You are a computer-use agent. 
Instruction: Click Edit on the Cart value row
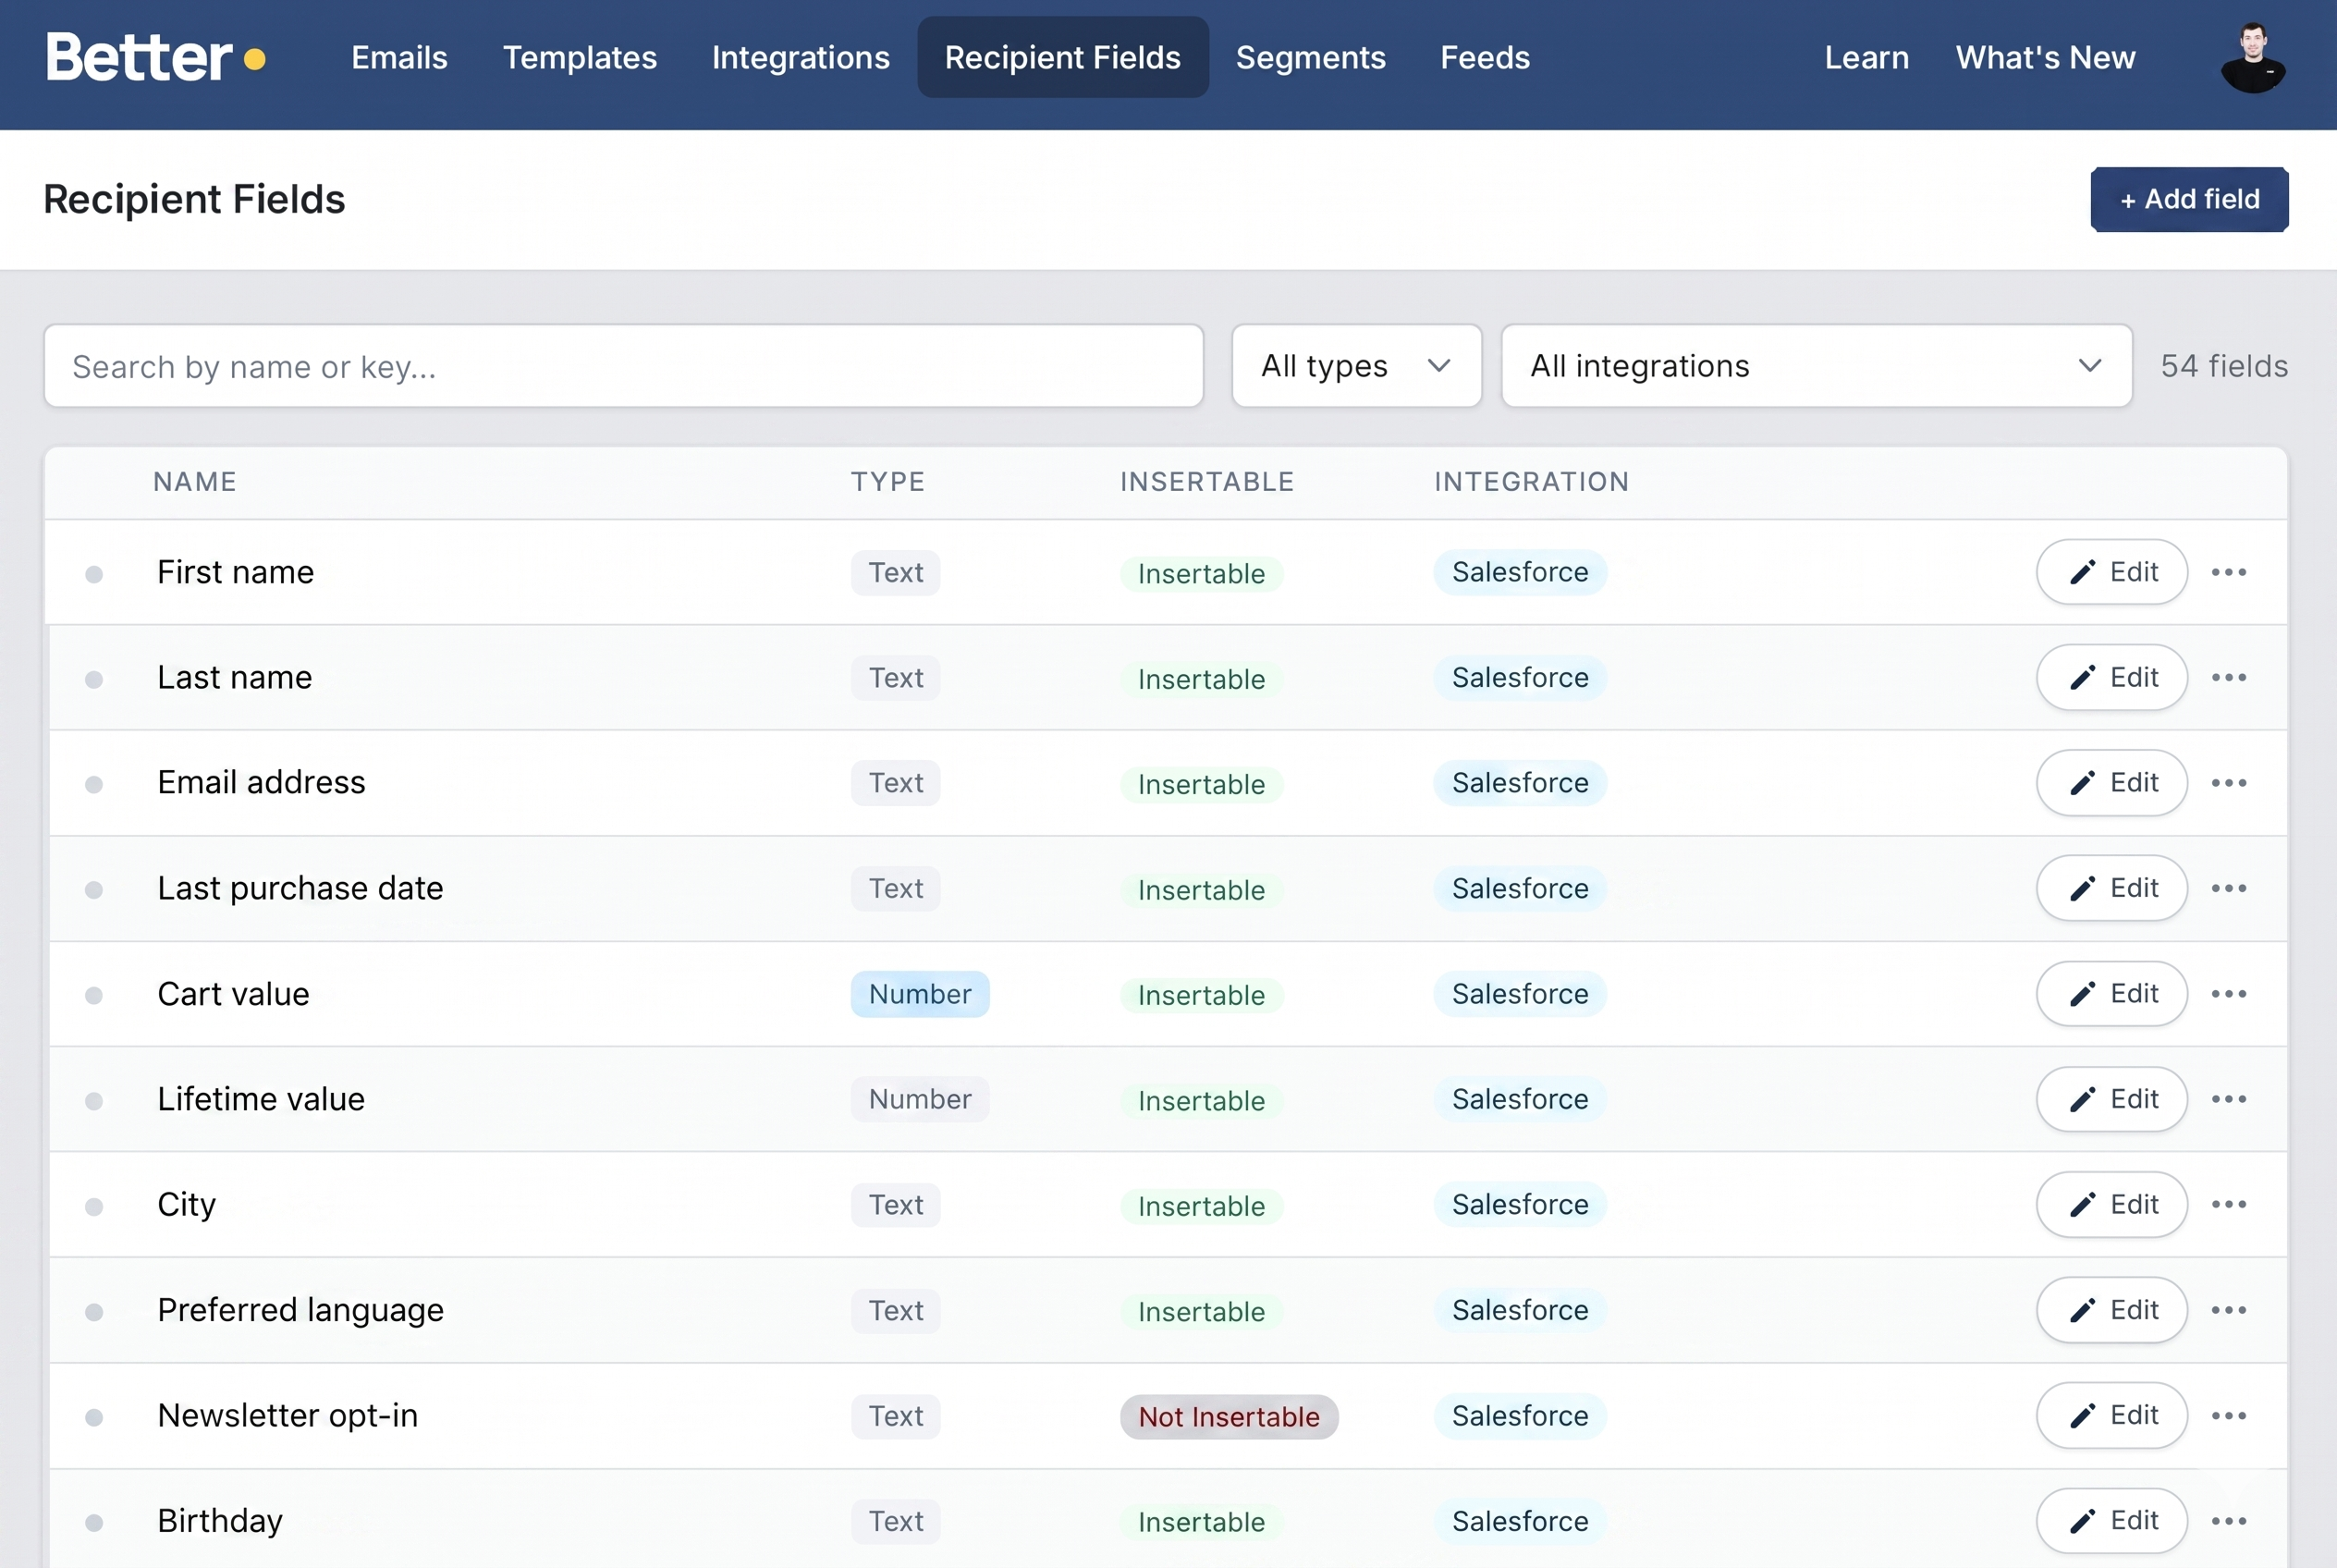[x=2112, y=994]
